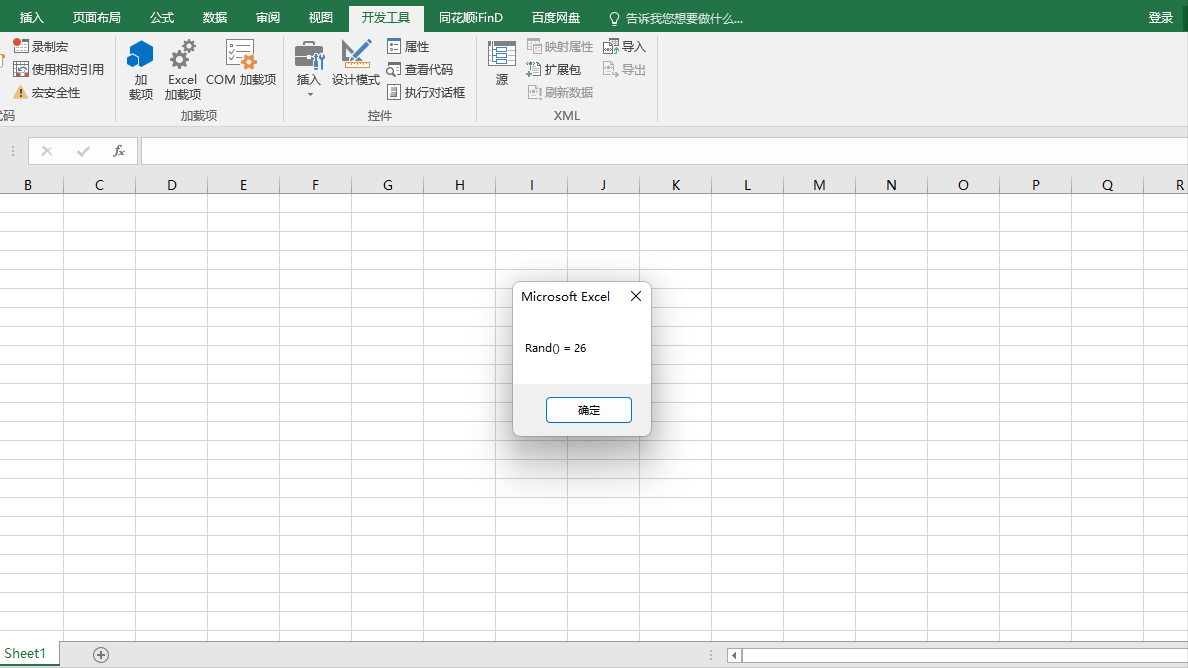The width and height of the screenshot is (1188, 668).
Task: Click XML Export (导出)
Action: tap(624, 69)
